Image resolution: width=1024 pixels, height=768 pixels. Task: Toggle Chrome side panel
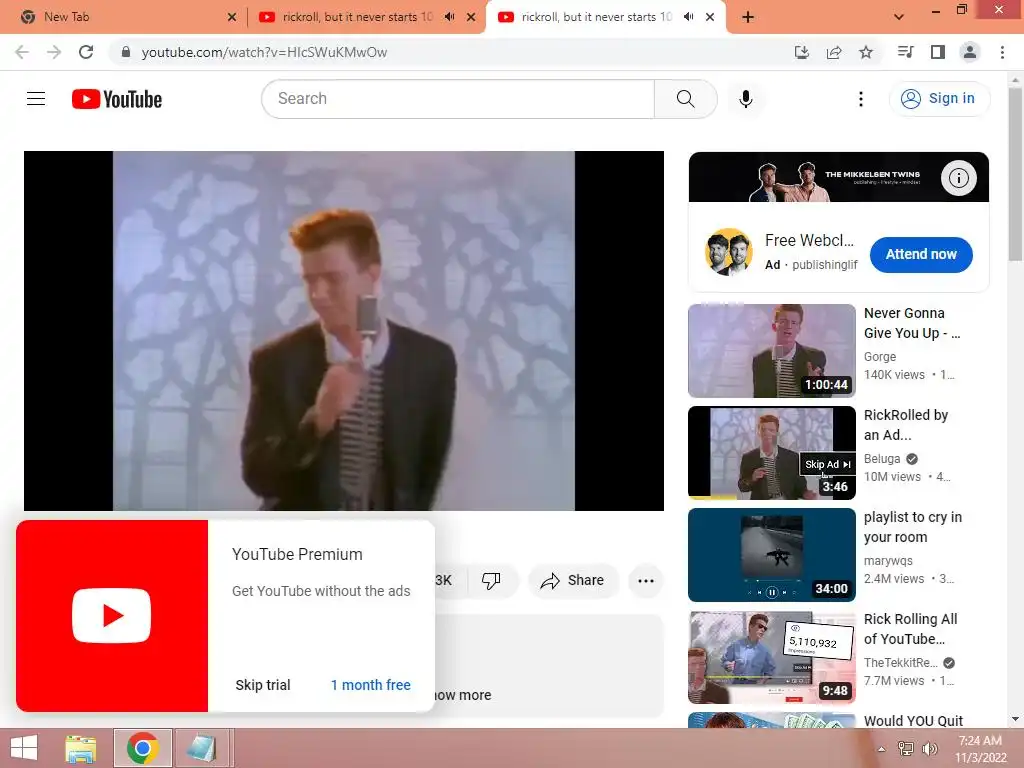point(938,52)
